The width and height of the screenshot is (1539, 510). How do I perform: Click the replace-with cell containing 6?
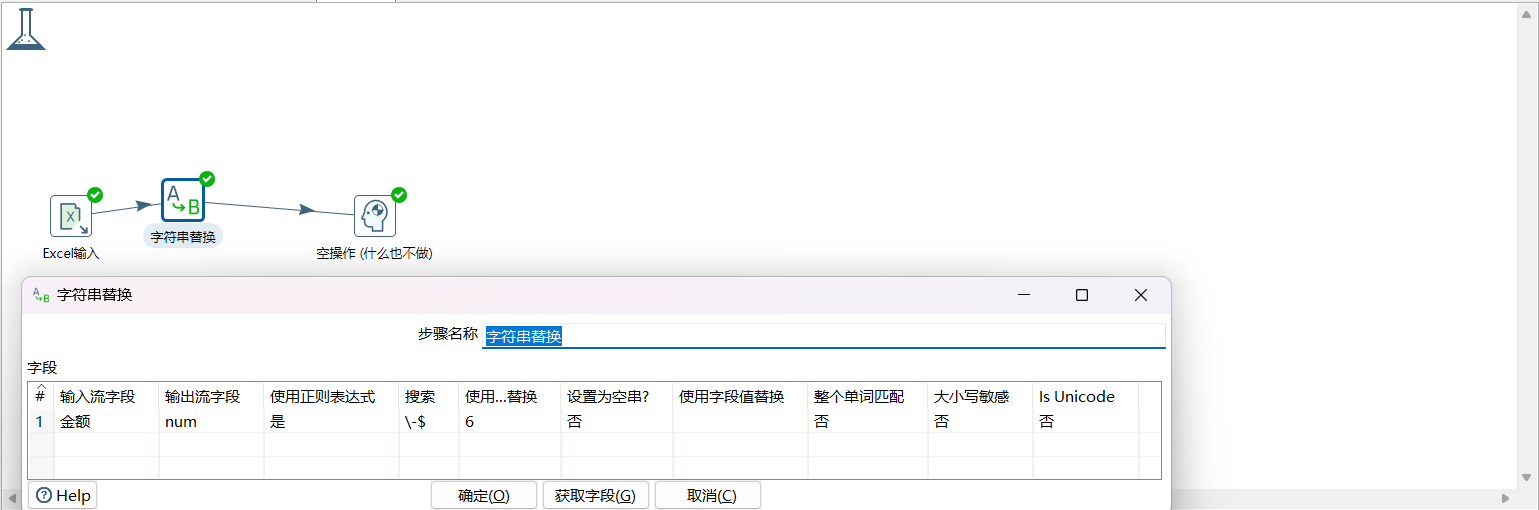pyautogui.click(x=510, y=421)
